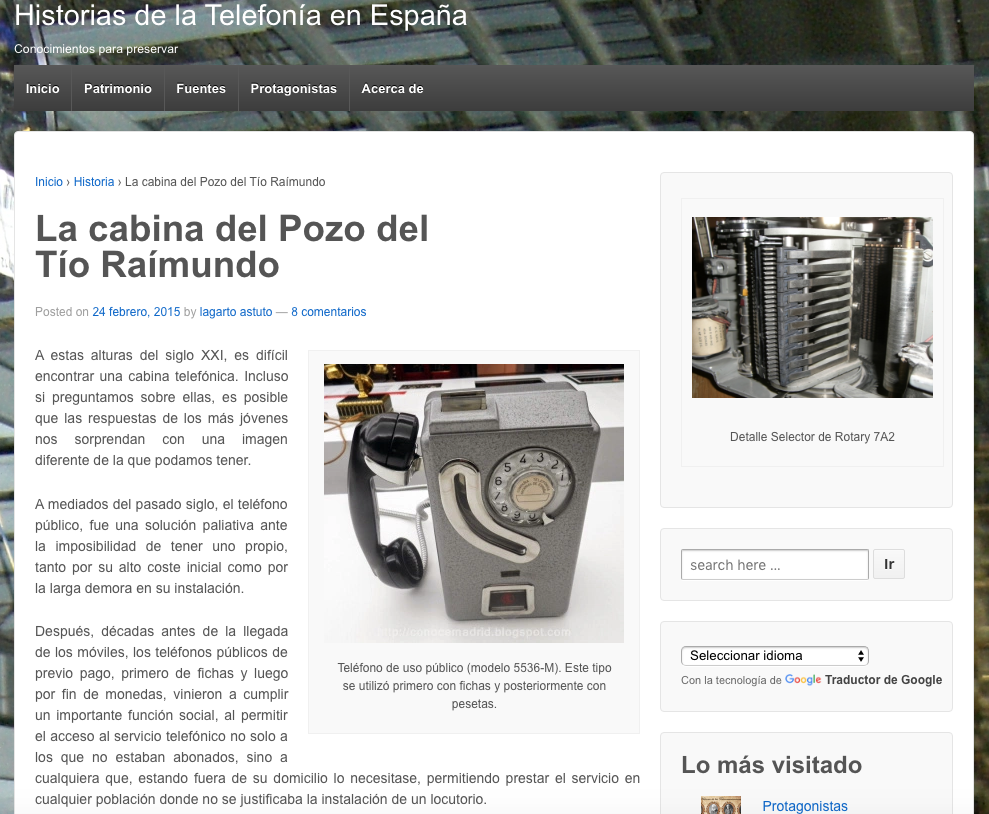Viewport: 989px width, 814px height.
Task: Expand the Seleccionar idioma dropdown
Action: pos(774,656)
